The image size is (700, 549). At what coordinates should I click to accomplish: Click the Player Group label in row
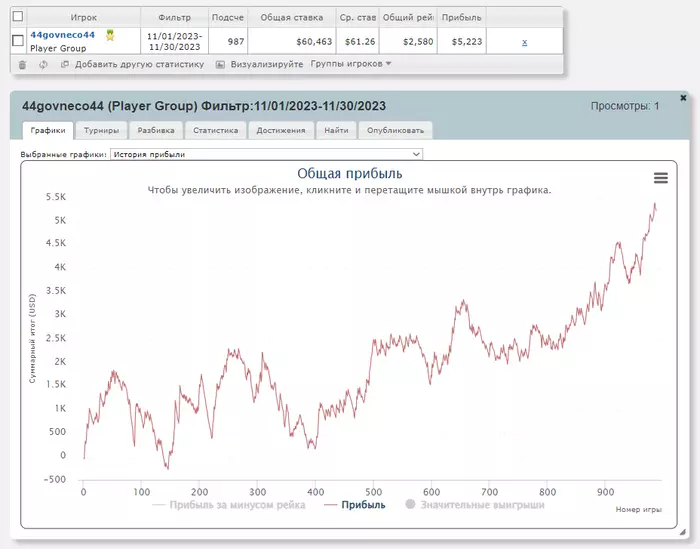pos(58,48)
